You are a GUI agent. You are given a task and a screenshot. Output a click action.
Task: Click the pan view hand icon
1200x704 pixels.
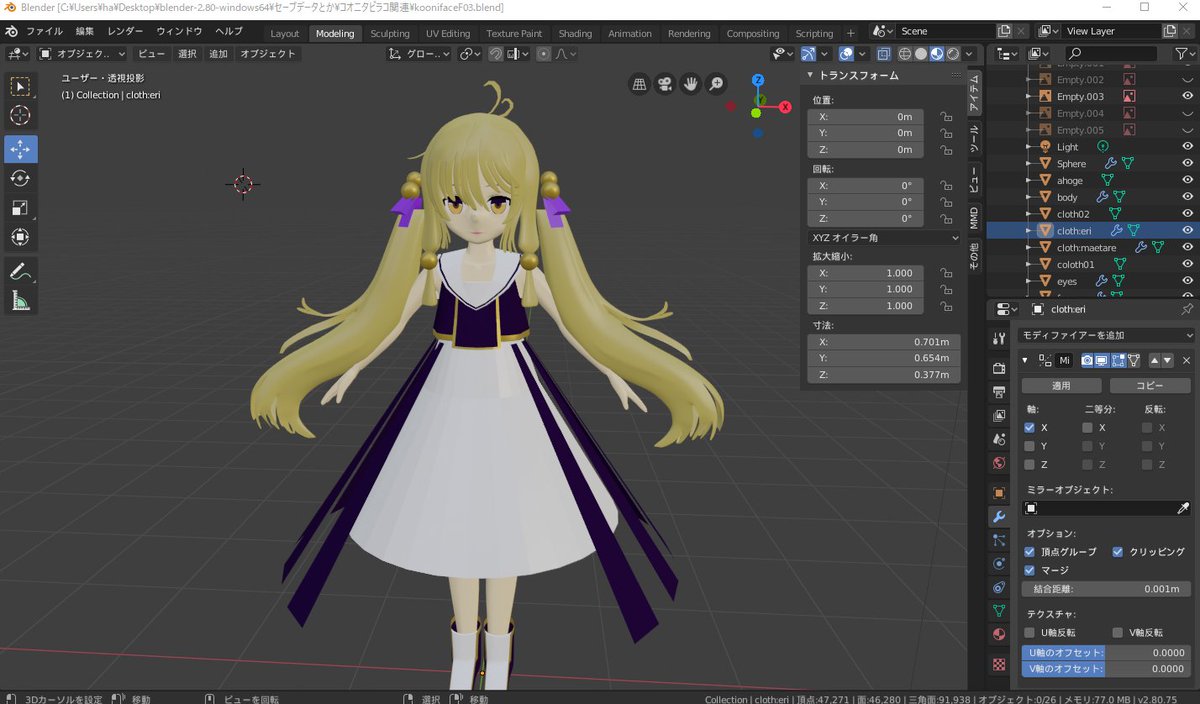[x=691, y=85]
